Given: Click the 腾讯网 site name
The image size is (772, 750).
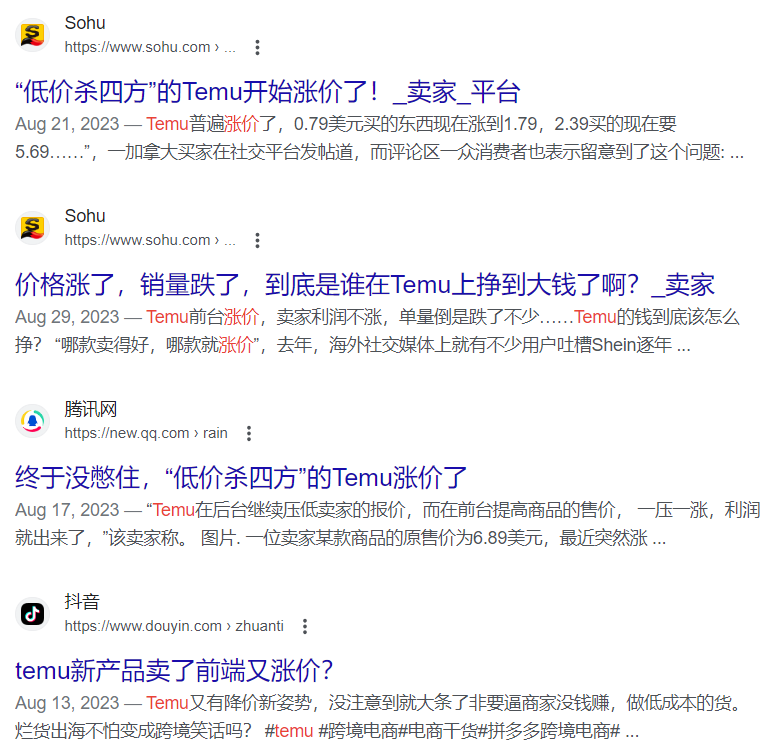Looking at the screenshot, I should pyautogui.click(x=91, y=409).
